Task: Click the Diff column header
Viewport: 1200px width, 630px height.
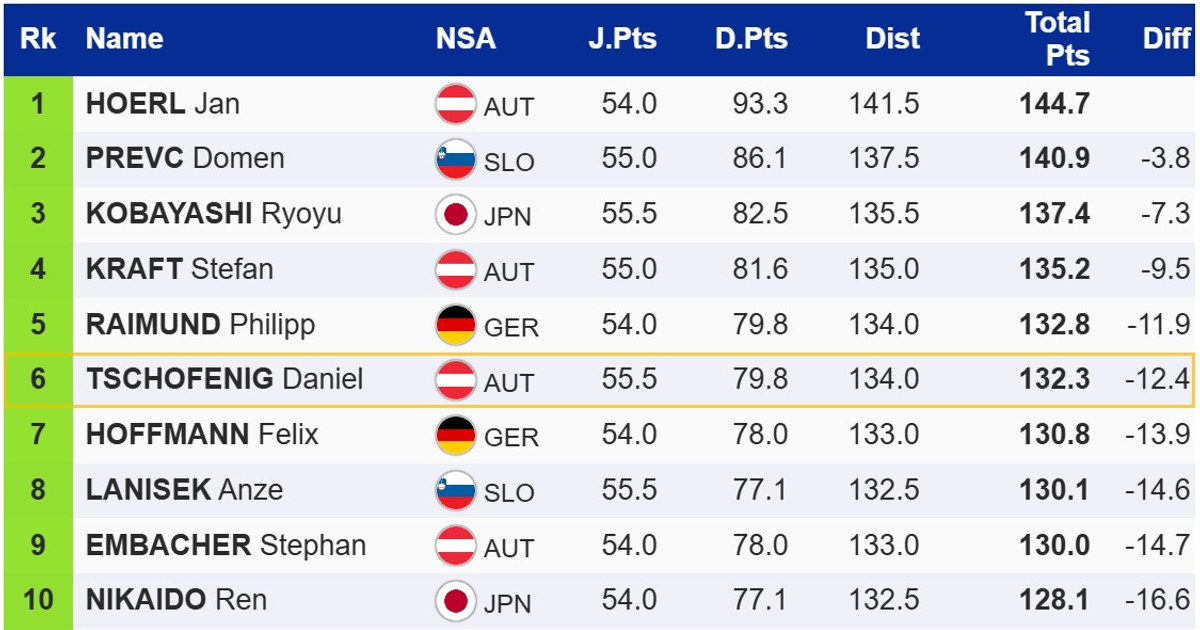Action: click(x=1166, y=39)
